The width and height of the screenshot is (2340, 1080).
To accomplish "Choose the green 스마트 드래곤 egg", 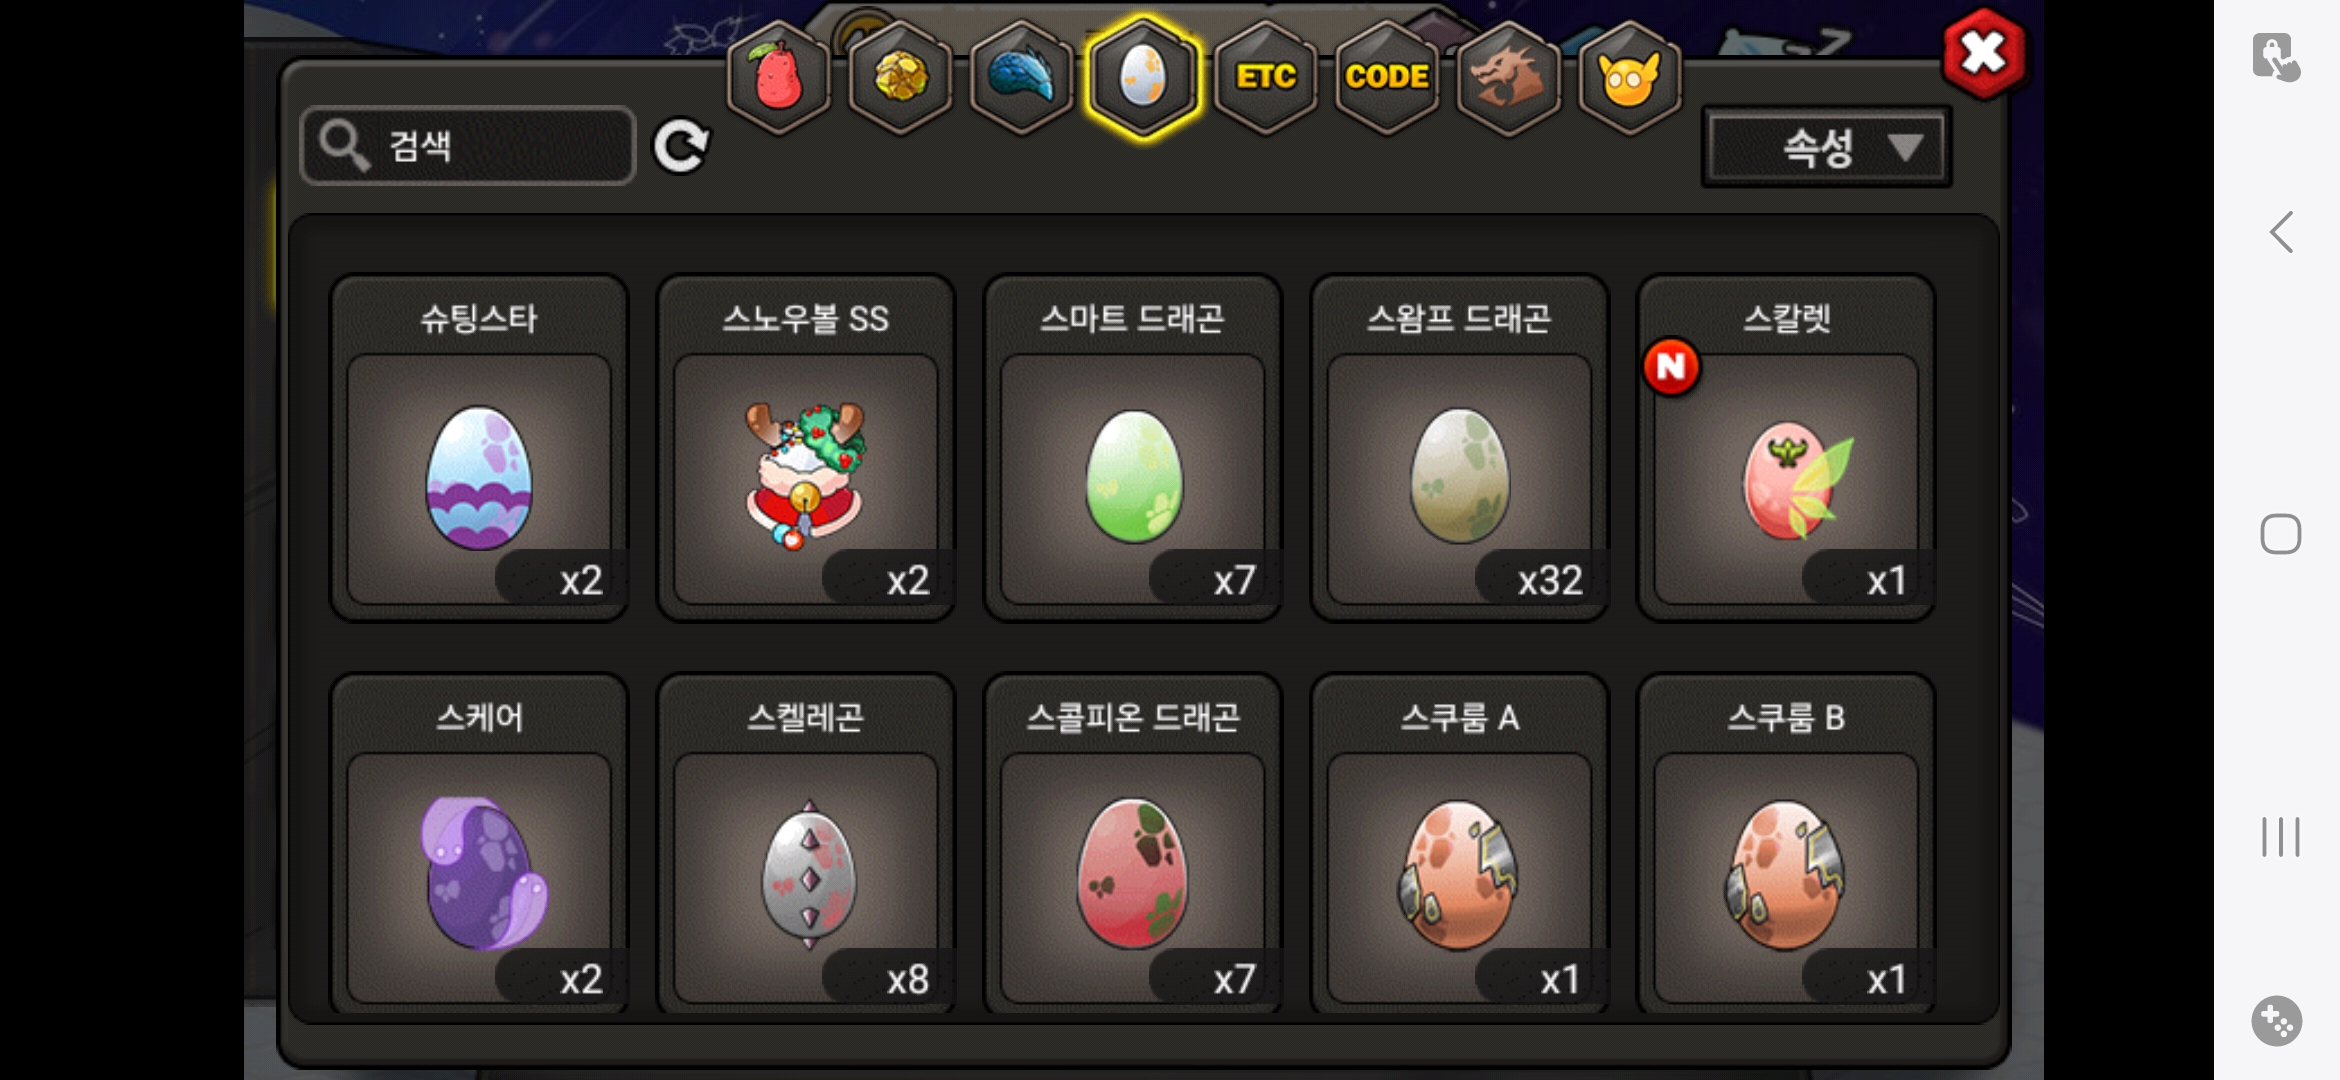I will [x=1133, y=448].
